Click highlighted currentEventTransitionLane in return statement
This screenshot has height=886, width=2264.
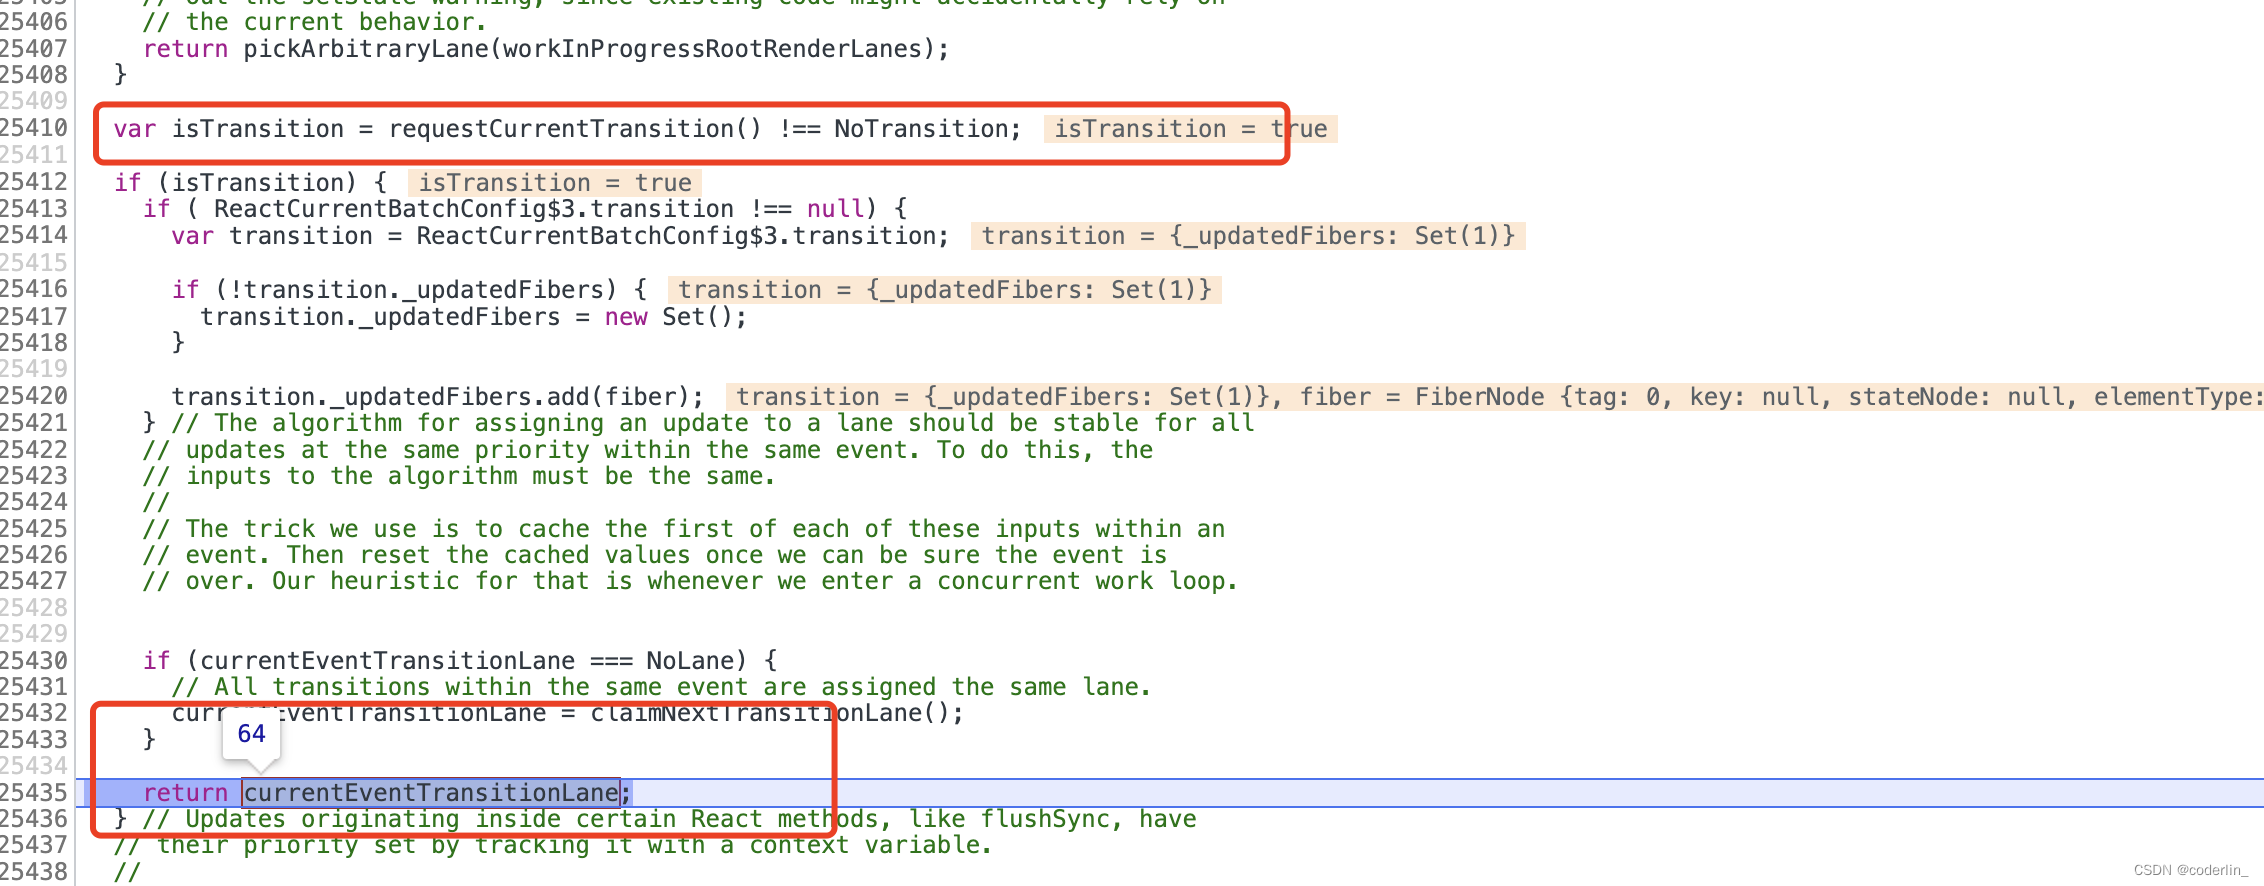(431, 793)
